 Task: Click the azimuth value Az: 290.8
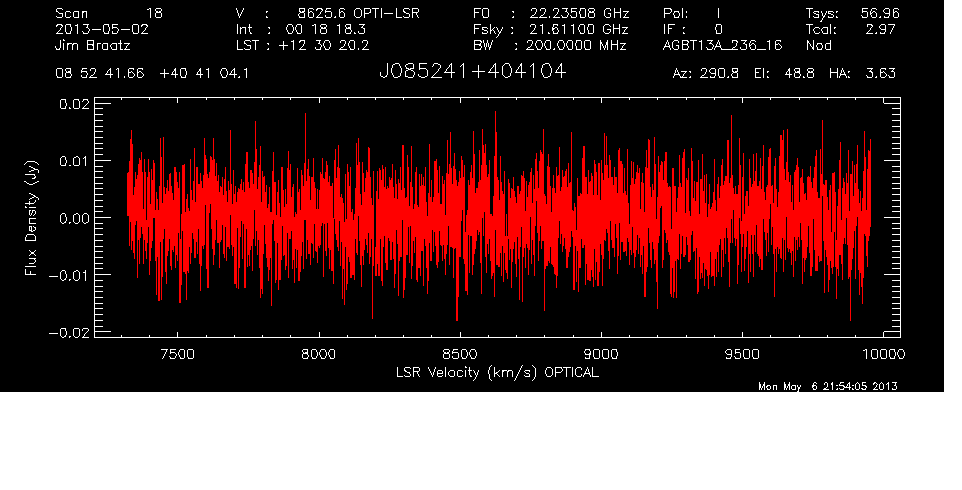click(x=706, y=74)
